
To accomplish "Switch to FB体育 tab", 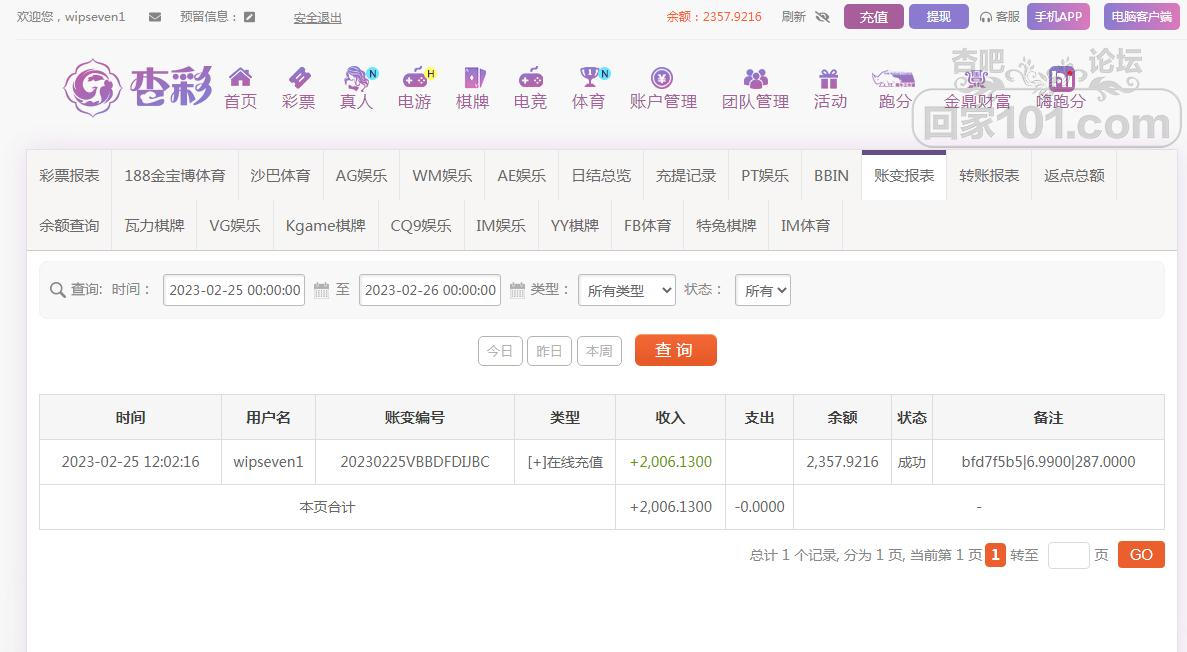I will pyautogui.click(x=647, y=226).
